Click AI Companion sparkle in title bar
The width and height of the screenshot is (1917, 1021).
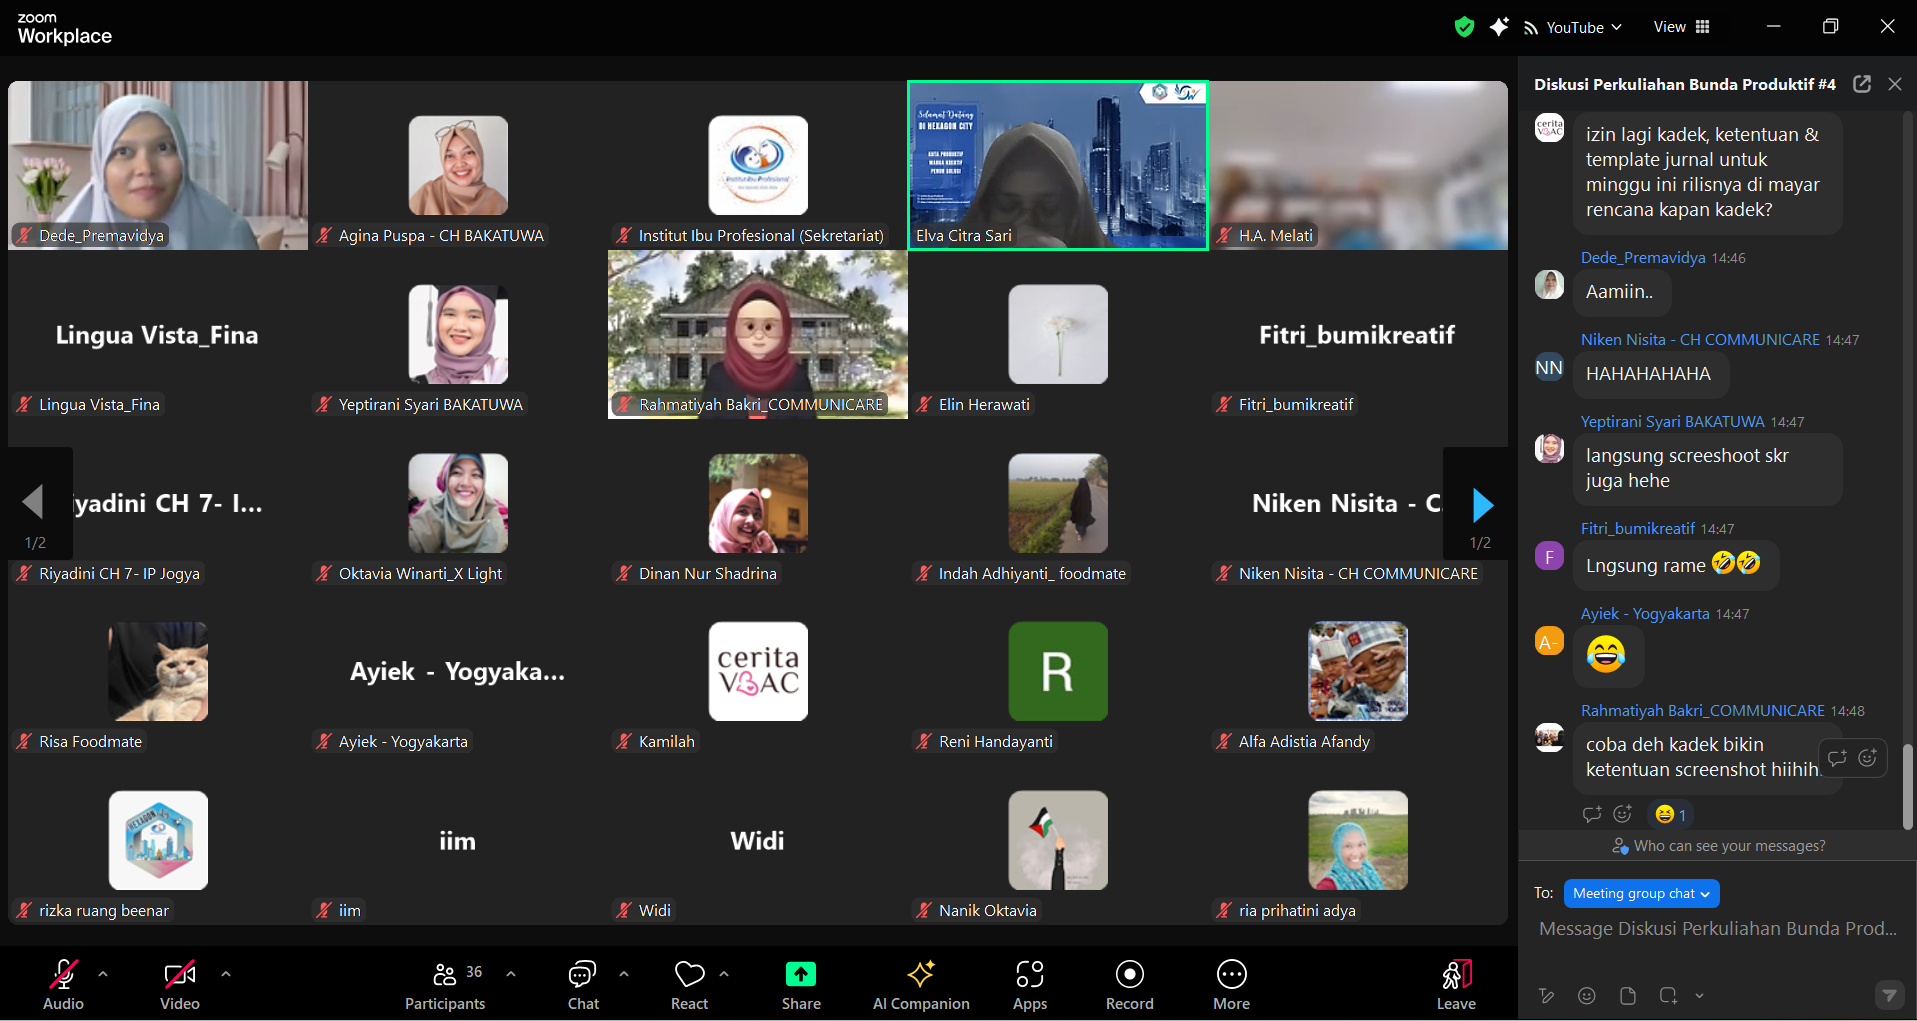pyautogui.click(x=1498, y=27)
